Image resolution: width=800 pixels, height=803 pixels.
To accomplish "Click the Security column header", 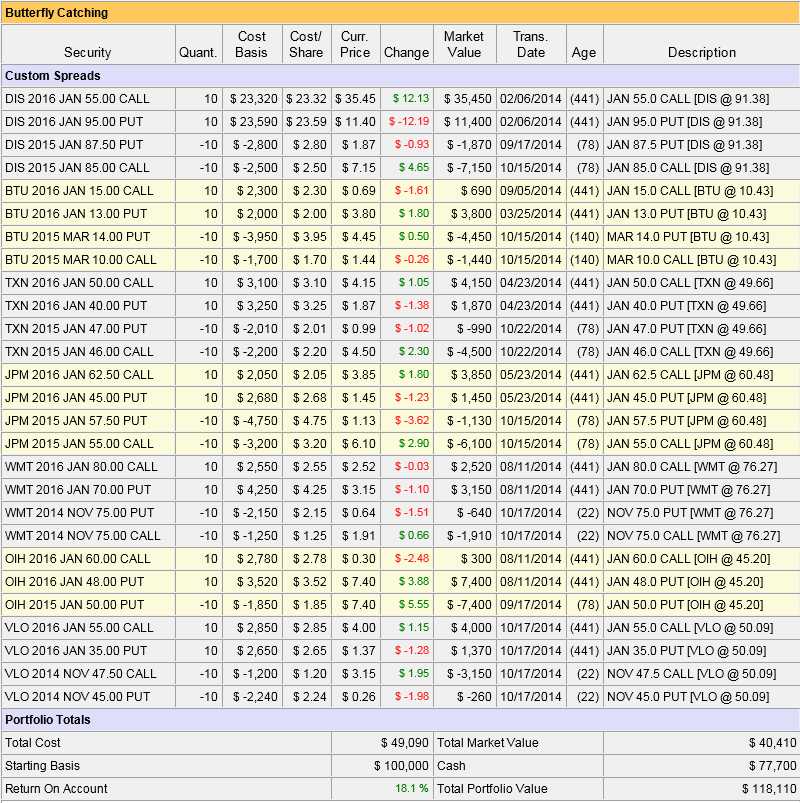I will pos(87,52).
